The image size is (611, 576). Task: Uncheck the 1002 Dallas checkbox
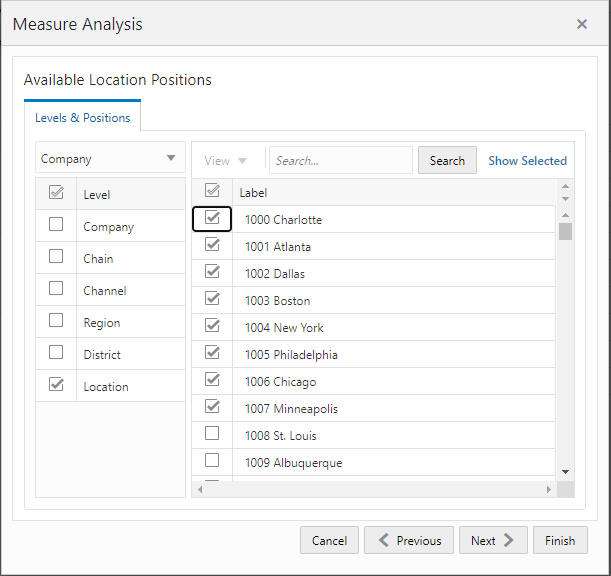pyautogui.click(x=212, y=271)
